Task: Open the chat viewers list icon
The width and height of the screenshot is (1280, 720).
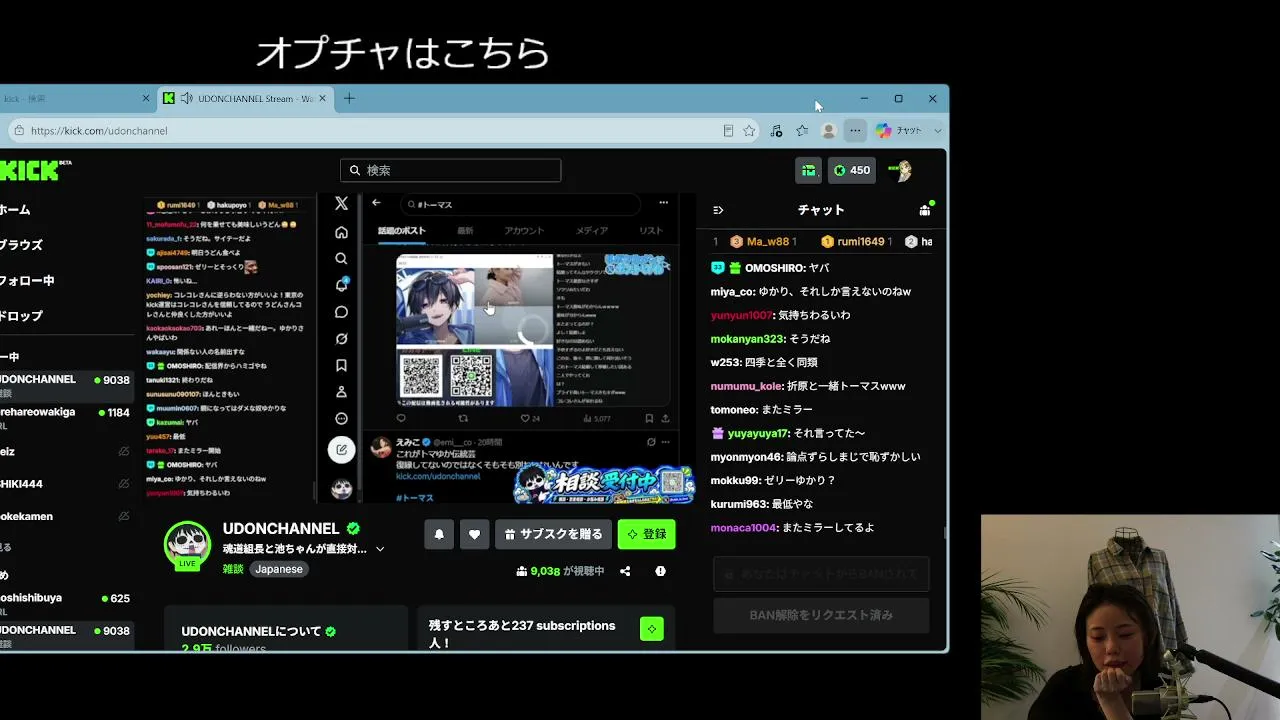Action: pyautogui.click(x=925, y=210)
